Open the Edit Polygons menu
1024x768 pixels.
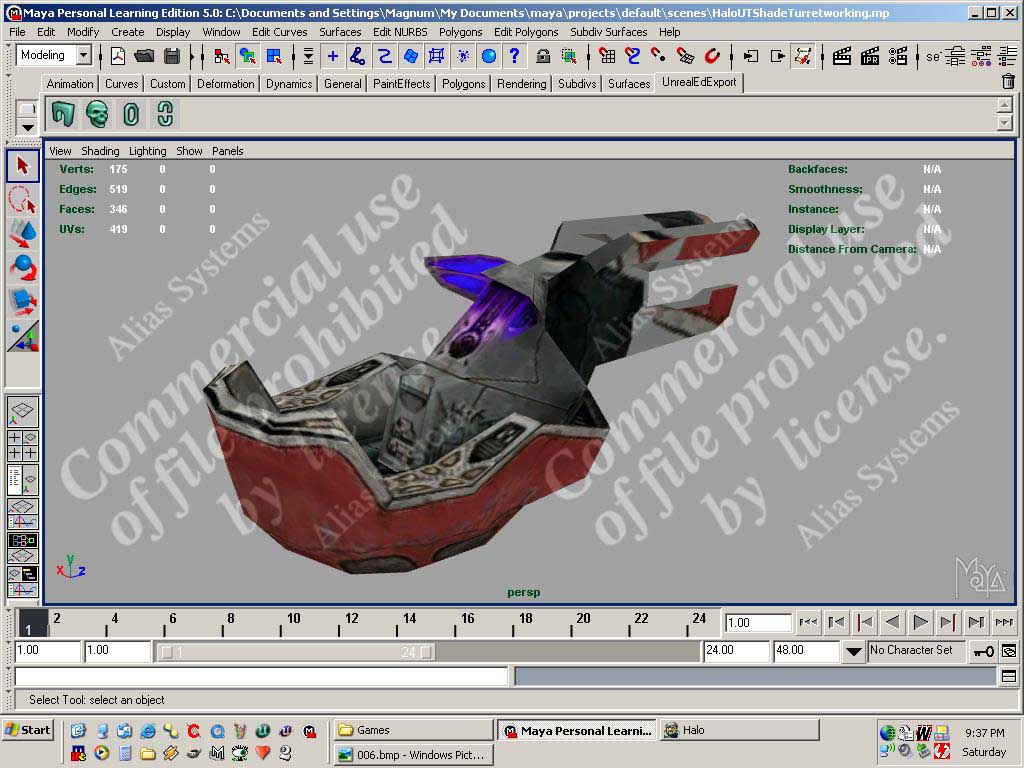[x=526, y=32]
